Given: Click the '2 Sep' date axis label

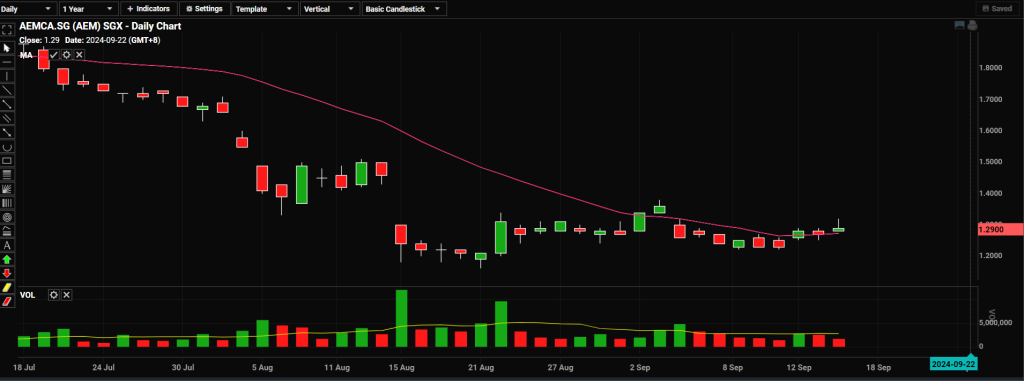Looking at the screenshot, I should pyautogui.click(x=641, y=367).
